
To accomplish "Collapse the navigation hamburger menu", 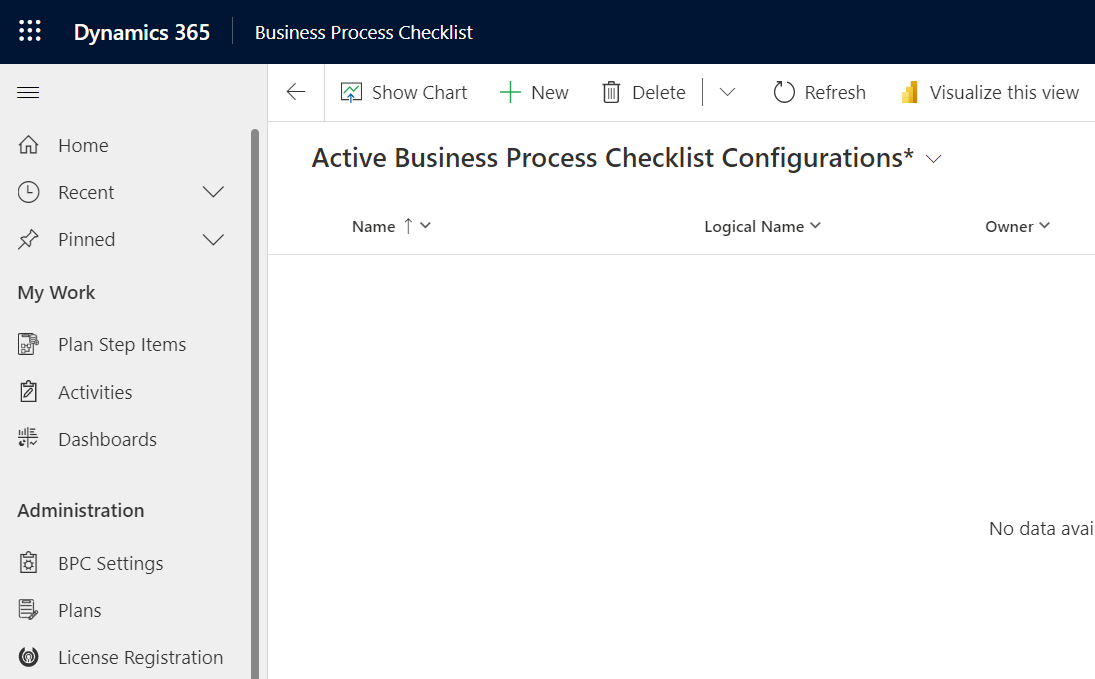I will [29, 93].
